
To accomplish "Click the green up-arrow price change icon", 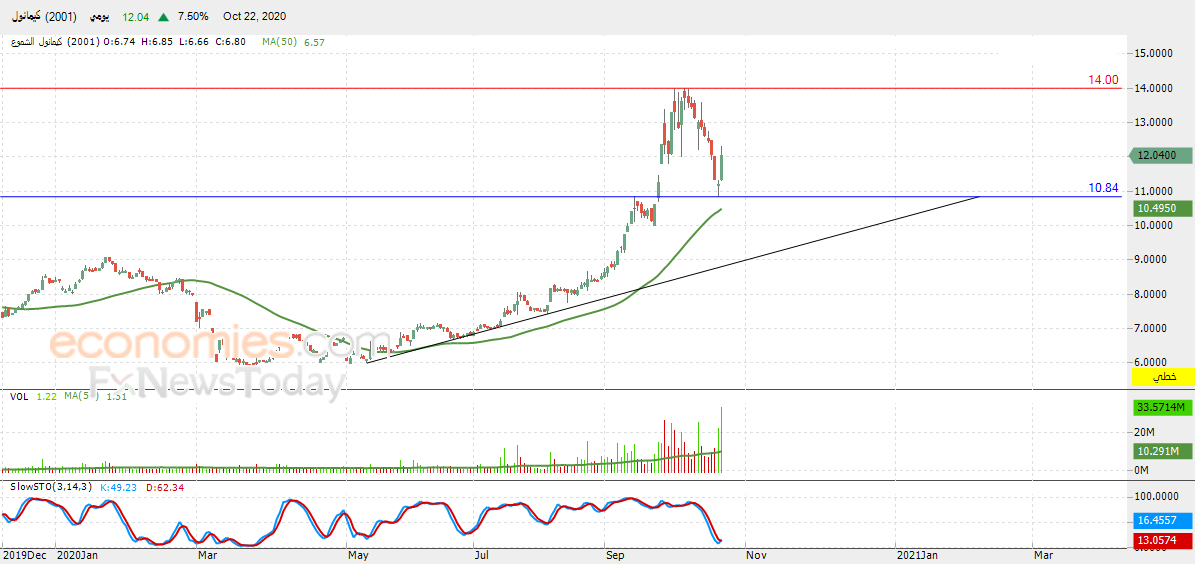I will tap(163, 17).
